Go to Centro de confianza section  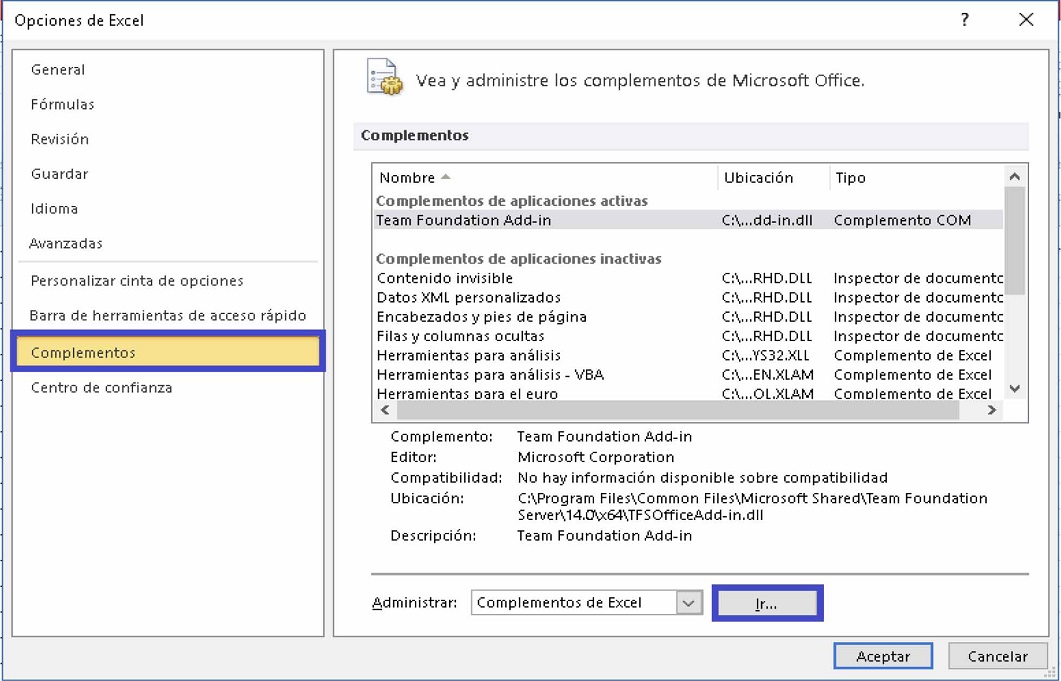101,388
